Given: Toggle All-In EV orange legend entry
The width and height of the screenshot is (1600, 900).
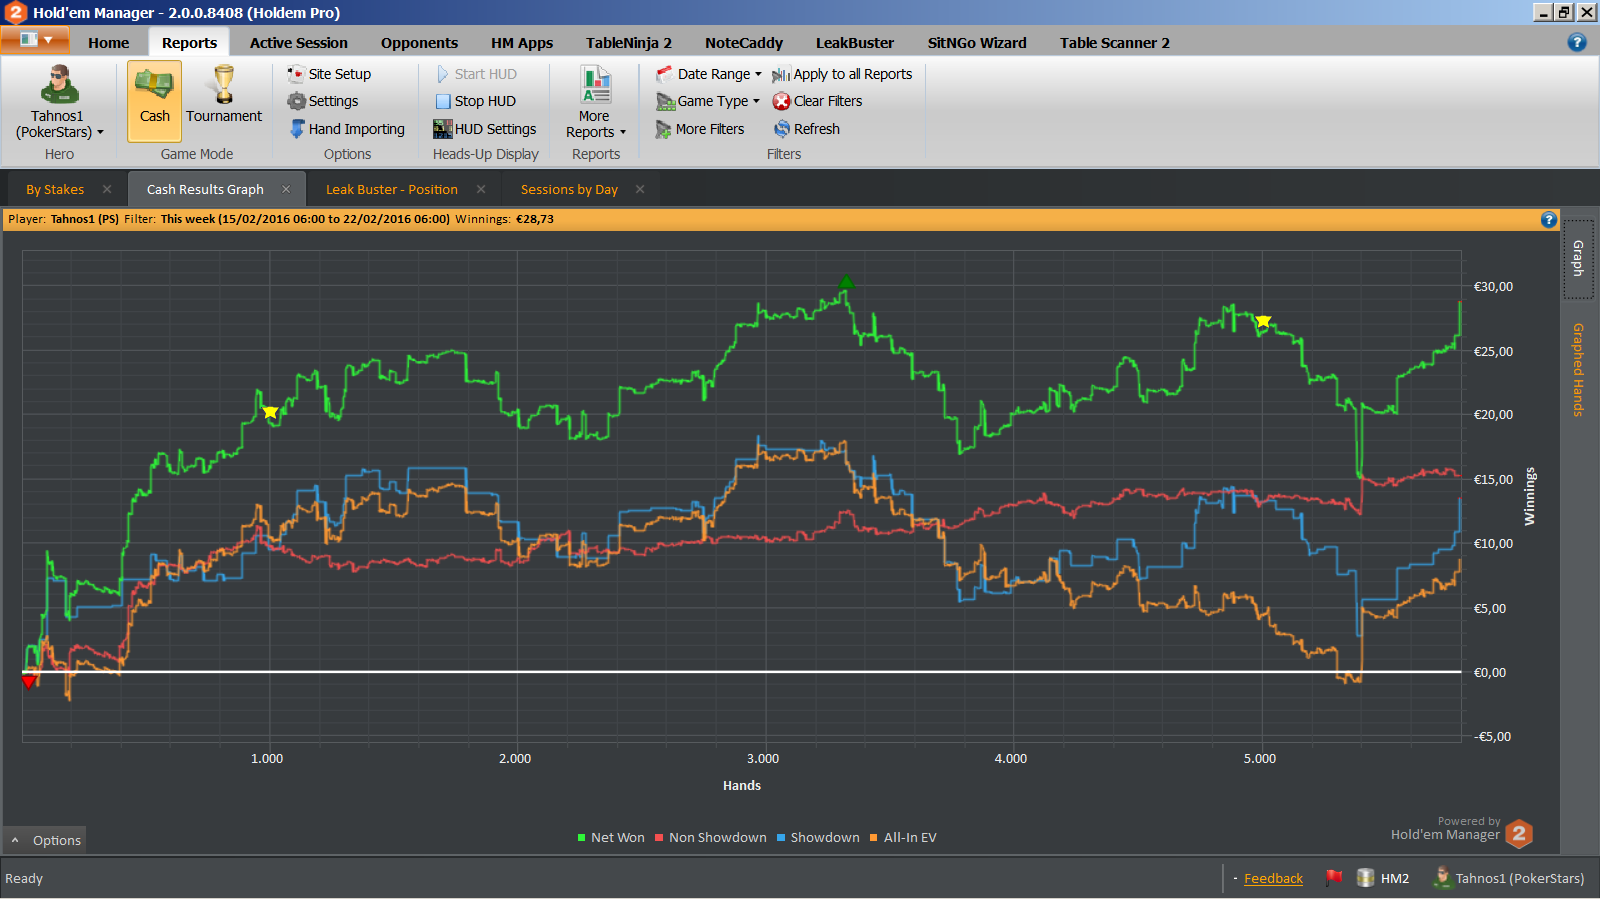Looking at the screenshot, I should [x=903, y=838].
